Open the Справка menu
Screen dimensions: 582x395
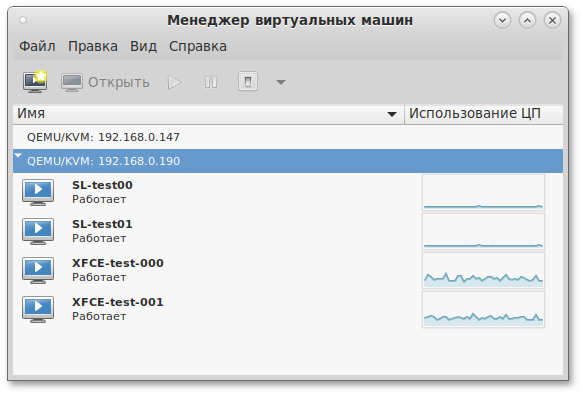[x=198, y=46]
